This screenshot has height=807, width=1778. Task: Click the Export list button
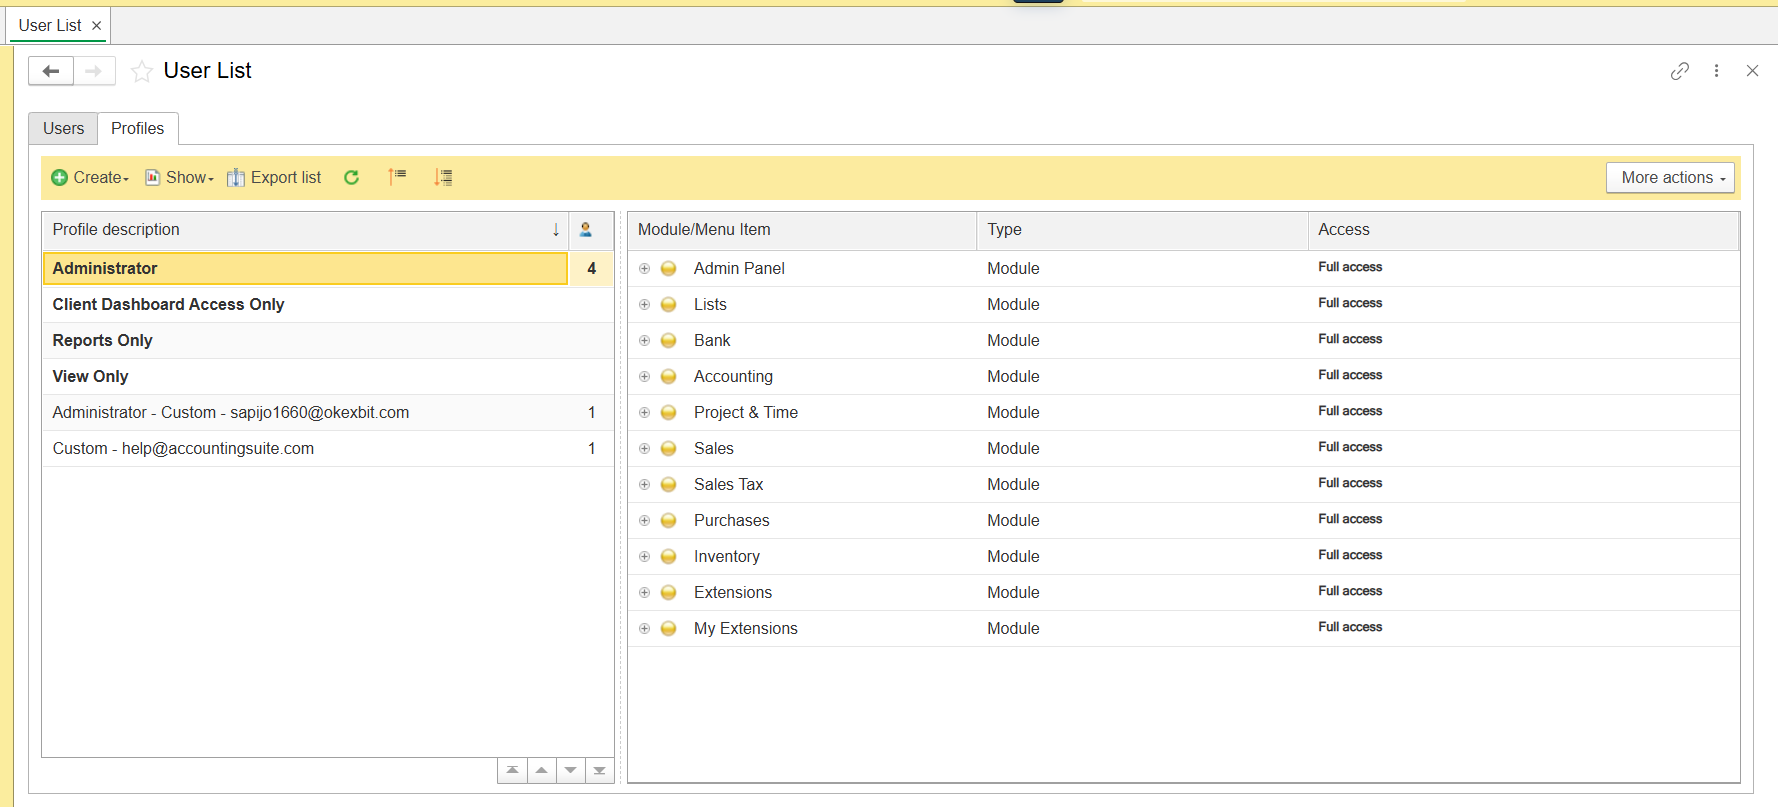[x=275, y=177]
